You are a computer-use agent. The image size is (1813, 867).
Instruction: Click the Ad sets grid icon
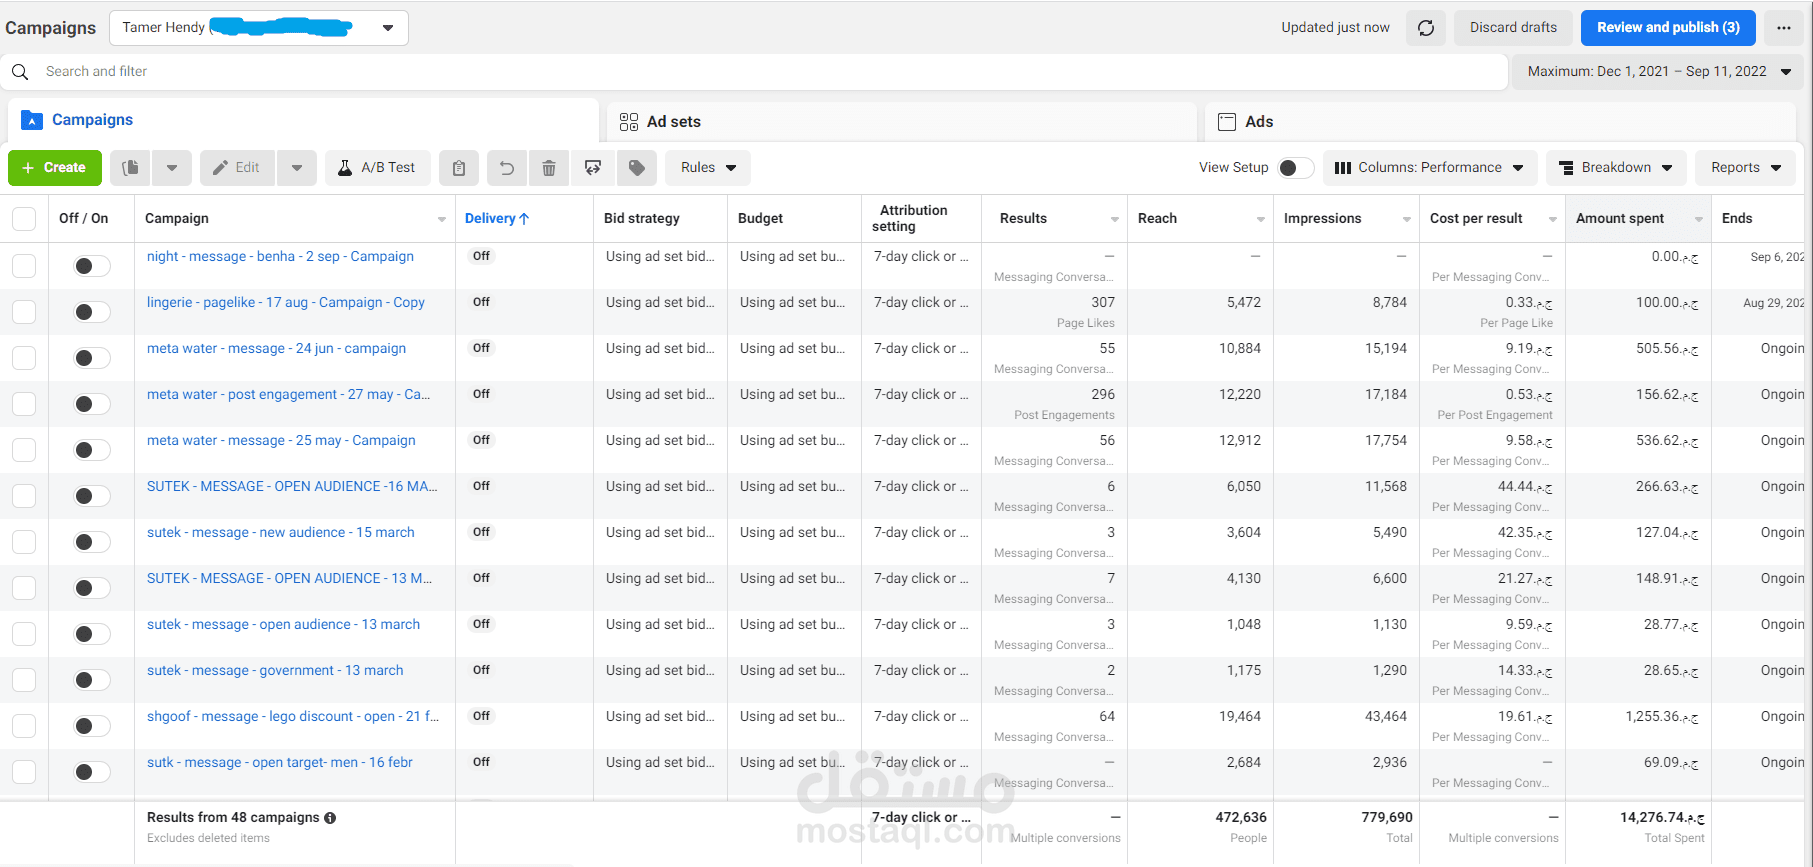click(629, 122)
